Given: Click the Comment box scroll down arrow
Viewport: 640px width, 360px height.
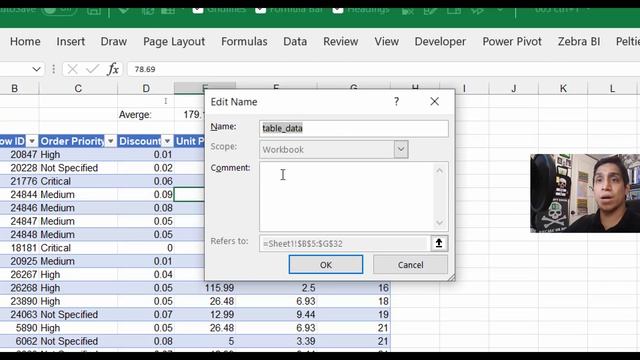Looking at the screenshot, I should point(440,222).
